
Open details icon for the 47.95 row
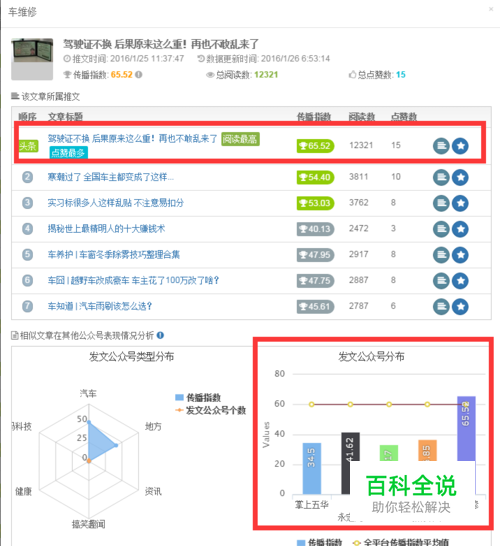click(441, 255)
